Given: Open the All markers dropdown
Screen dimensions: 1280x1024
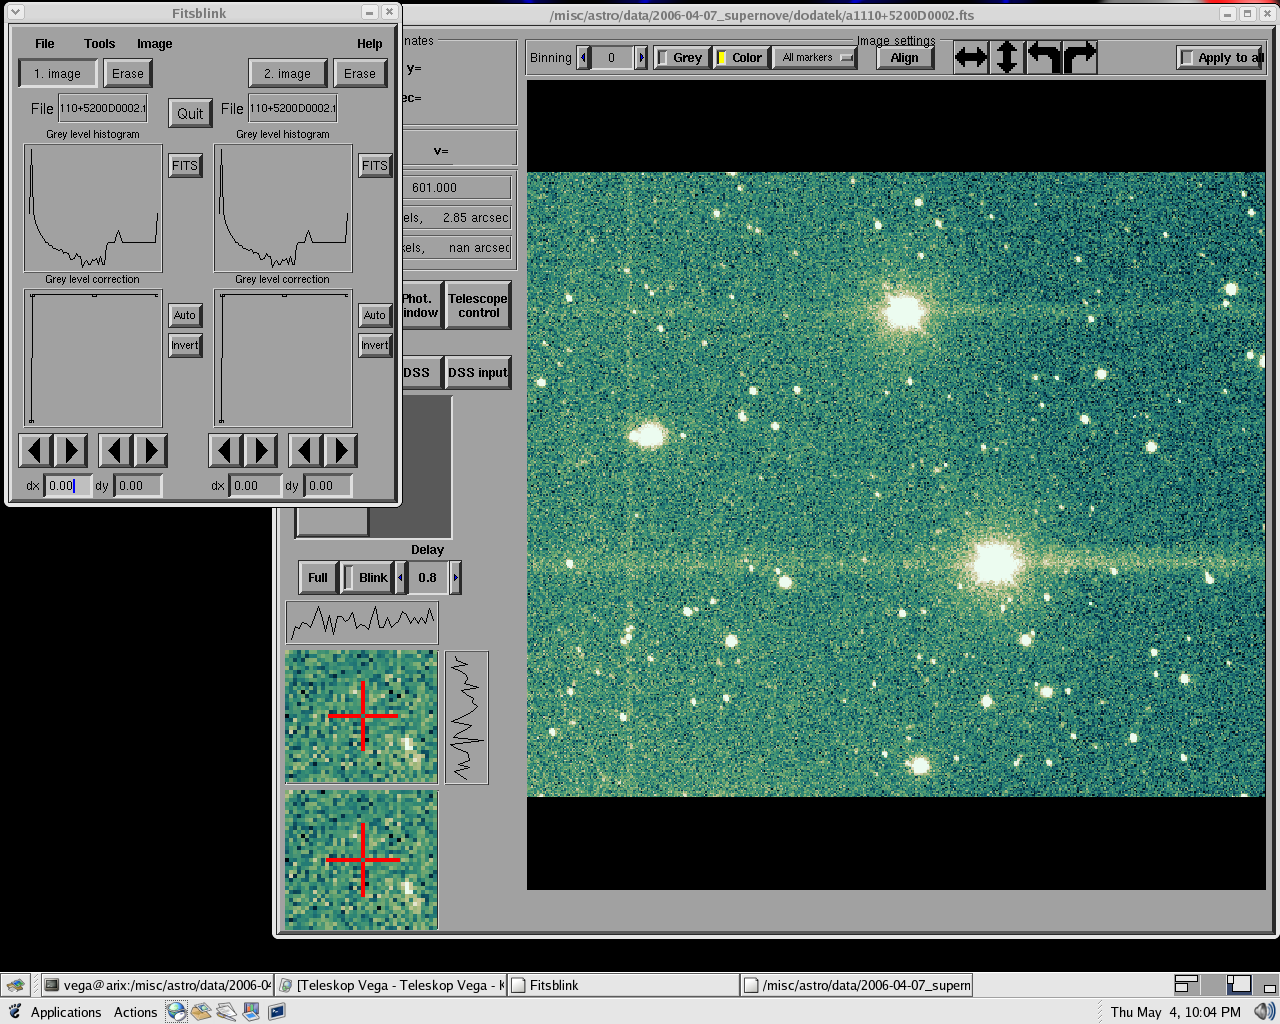Looking at the screenshot, I should pyautogui.click(x=814, y=58).
